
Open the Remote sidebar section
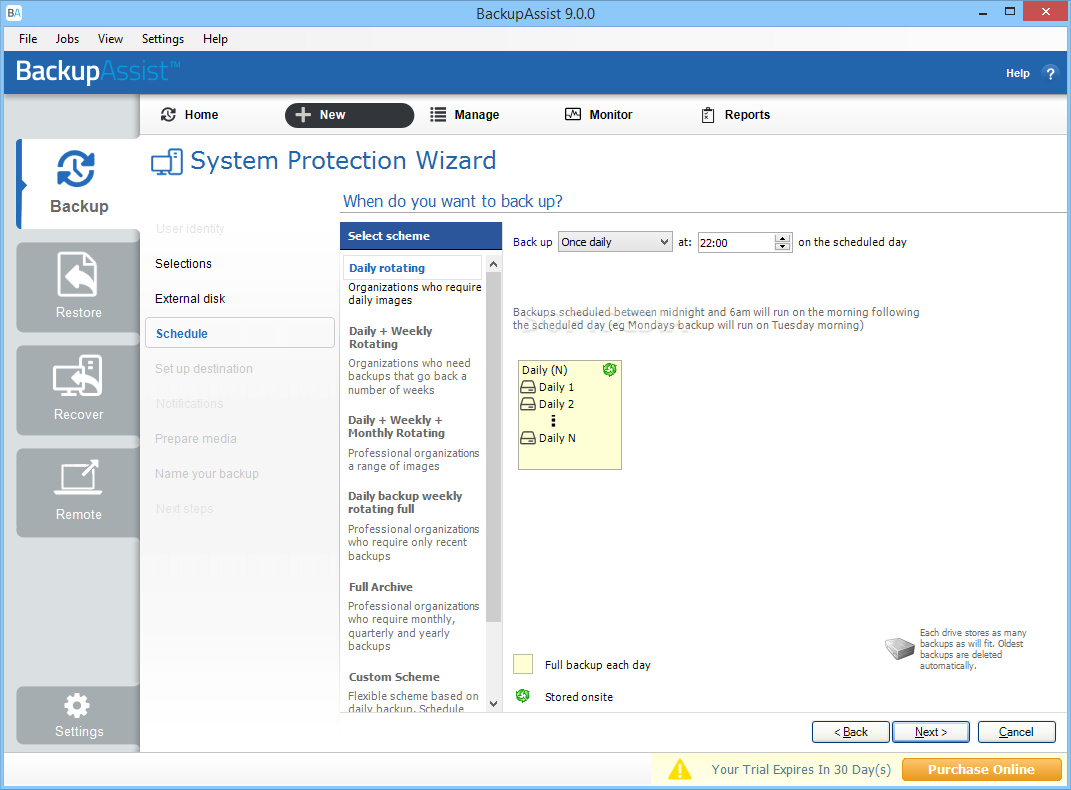pos(79,492)
